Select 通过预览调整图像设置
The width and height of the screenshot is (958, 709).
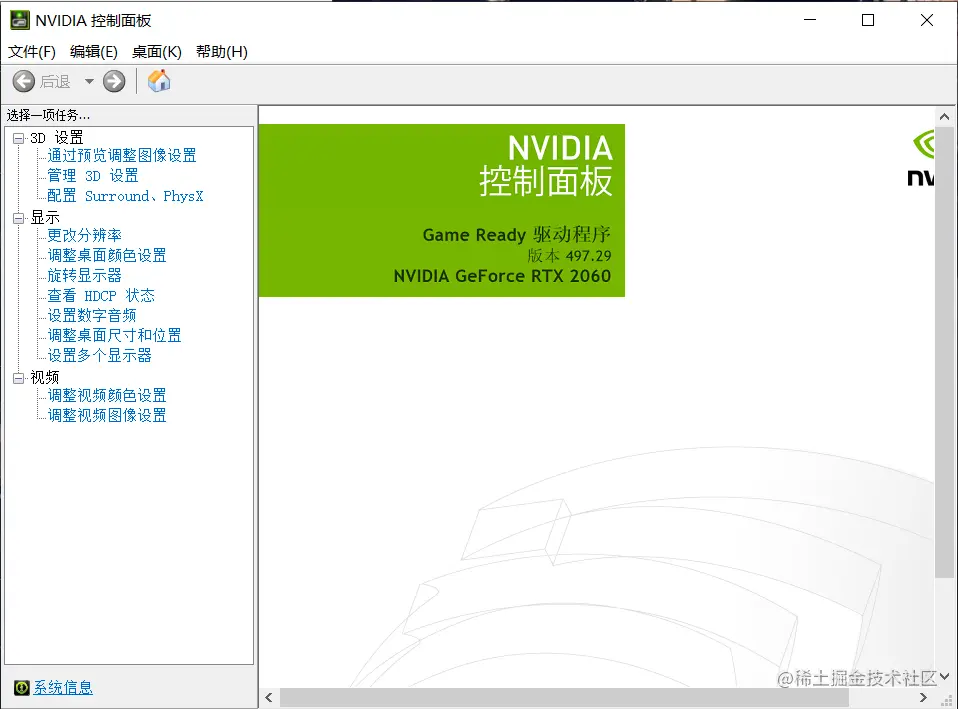click(122, 156)
